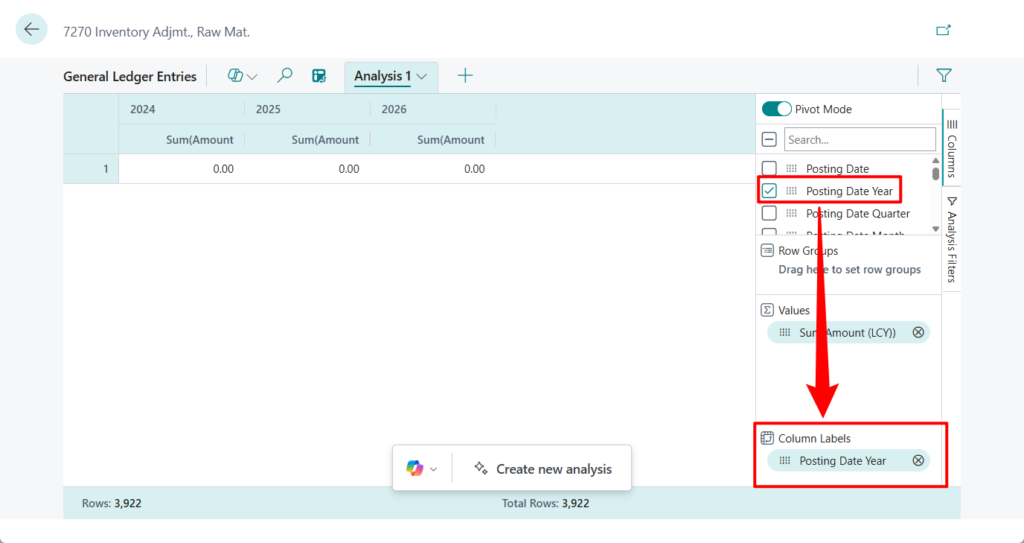Viewport: 1024px width, 543px height.
Task: Add a new analysis tab with plus
Action: (x=465, y=76)
